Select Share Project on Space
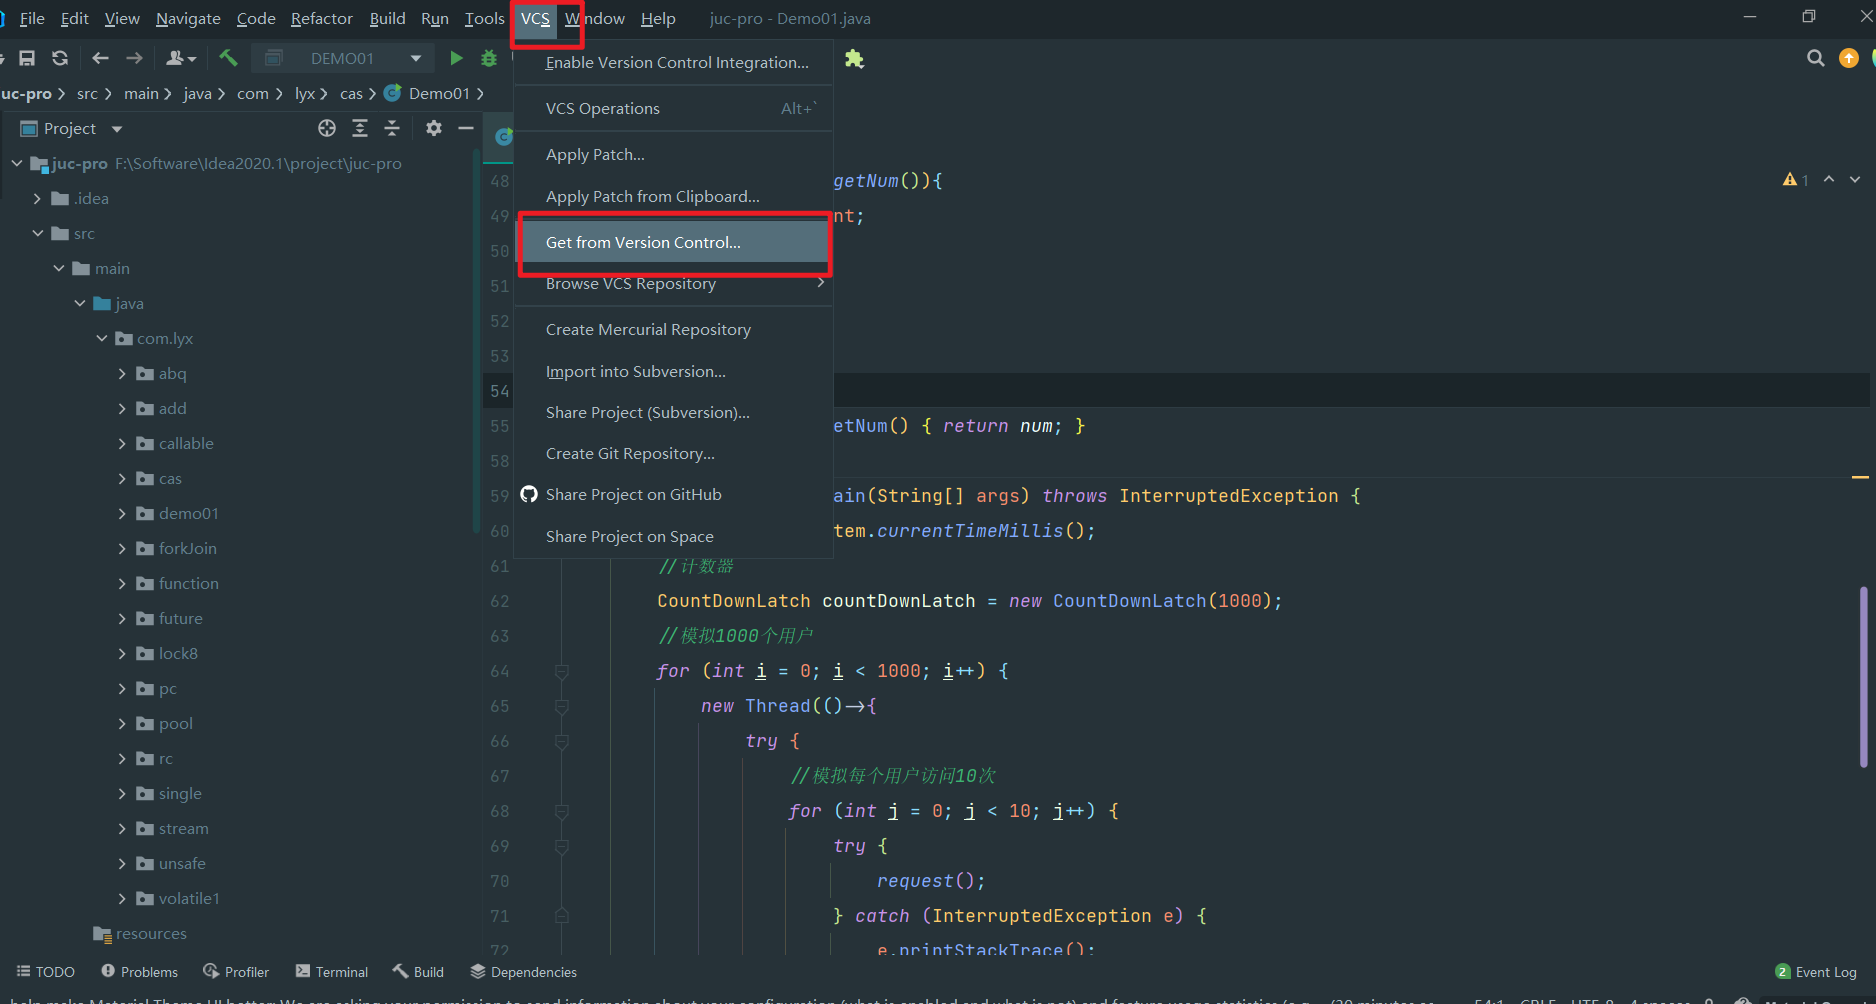This screenshot has width=1876, height=1004. [673, 537]
